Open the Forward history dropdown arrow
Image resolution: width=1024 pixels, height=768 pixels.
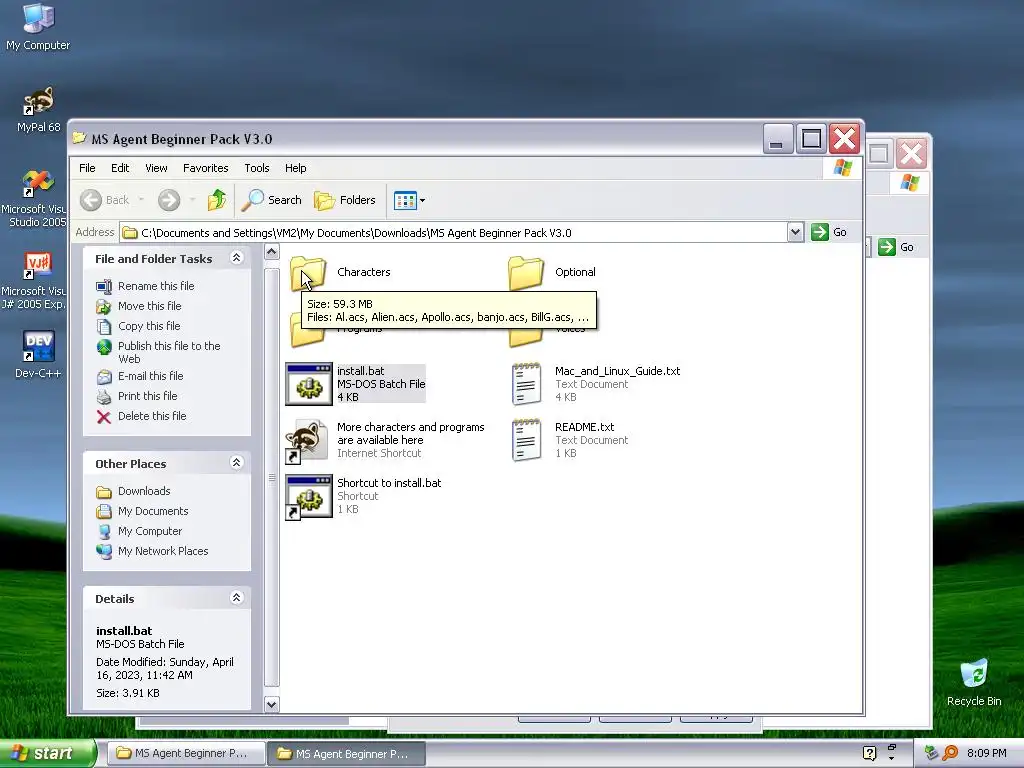pyautogui.click(x=193, y=200)
